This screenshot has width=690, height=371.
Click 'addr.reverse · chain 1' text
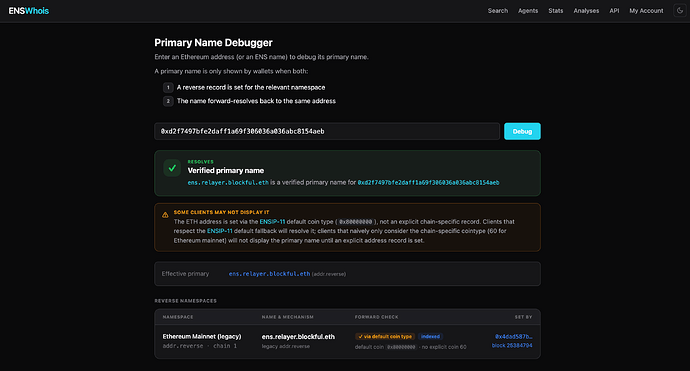[200, 346]
